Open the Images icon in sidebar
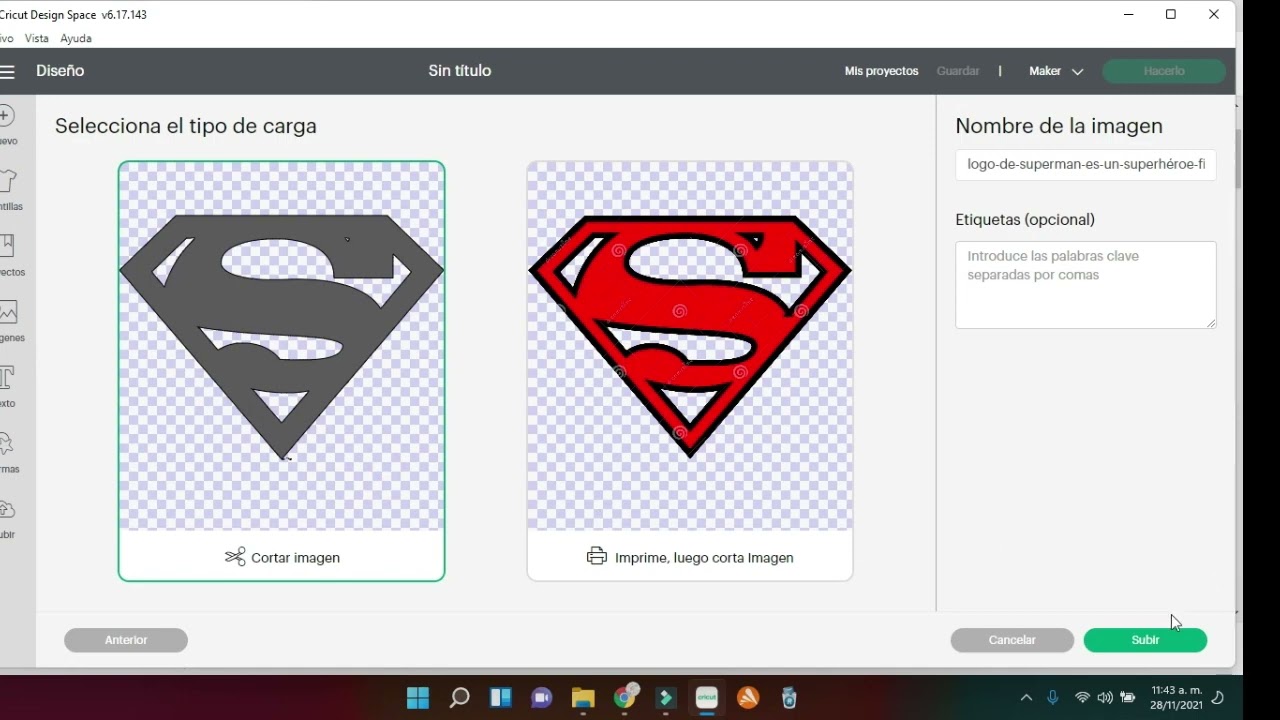The width and height of the screenshot is (1280, 720). tap(8, 312)
